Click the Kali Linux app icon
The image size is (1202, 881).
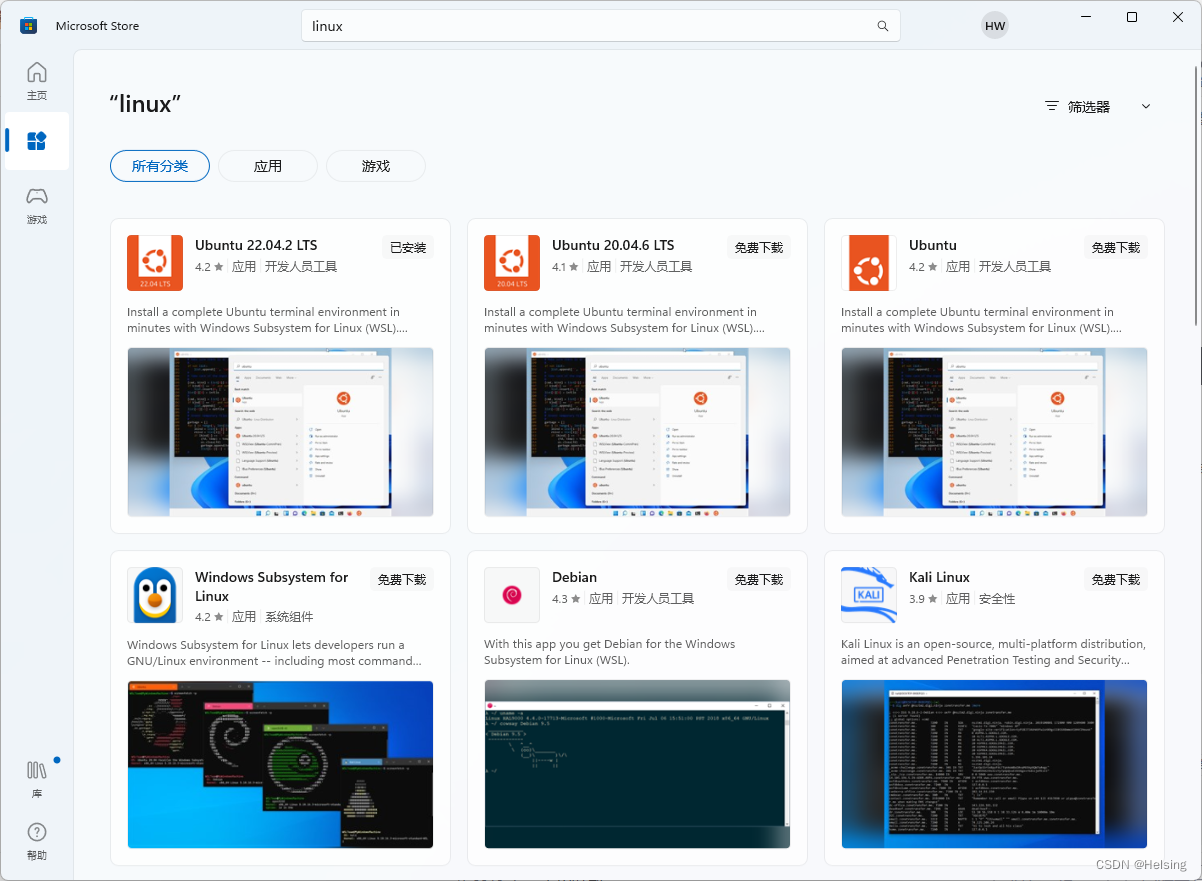(x=869, y=595)
